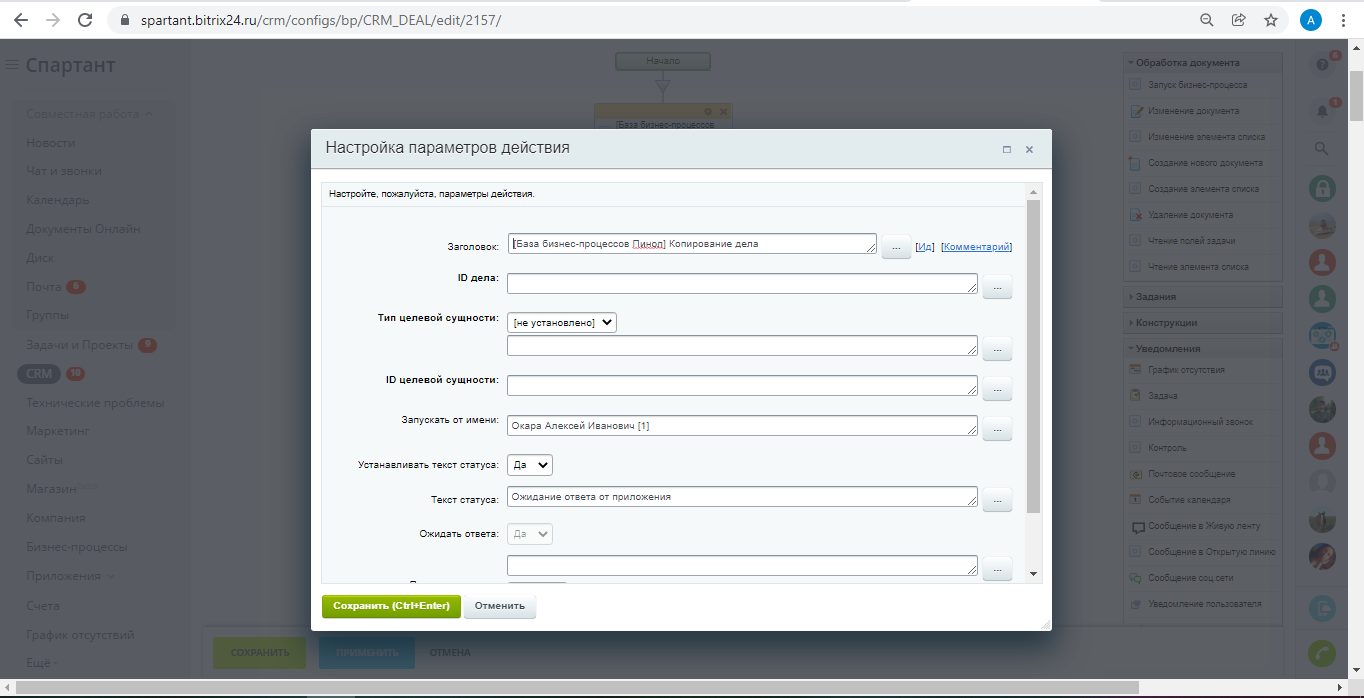
Task: Open the Устанавливать текст статуса dropdown
Action: (530, 465)
